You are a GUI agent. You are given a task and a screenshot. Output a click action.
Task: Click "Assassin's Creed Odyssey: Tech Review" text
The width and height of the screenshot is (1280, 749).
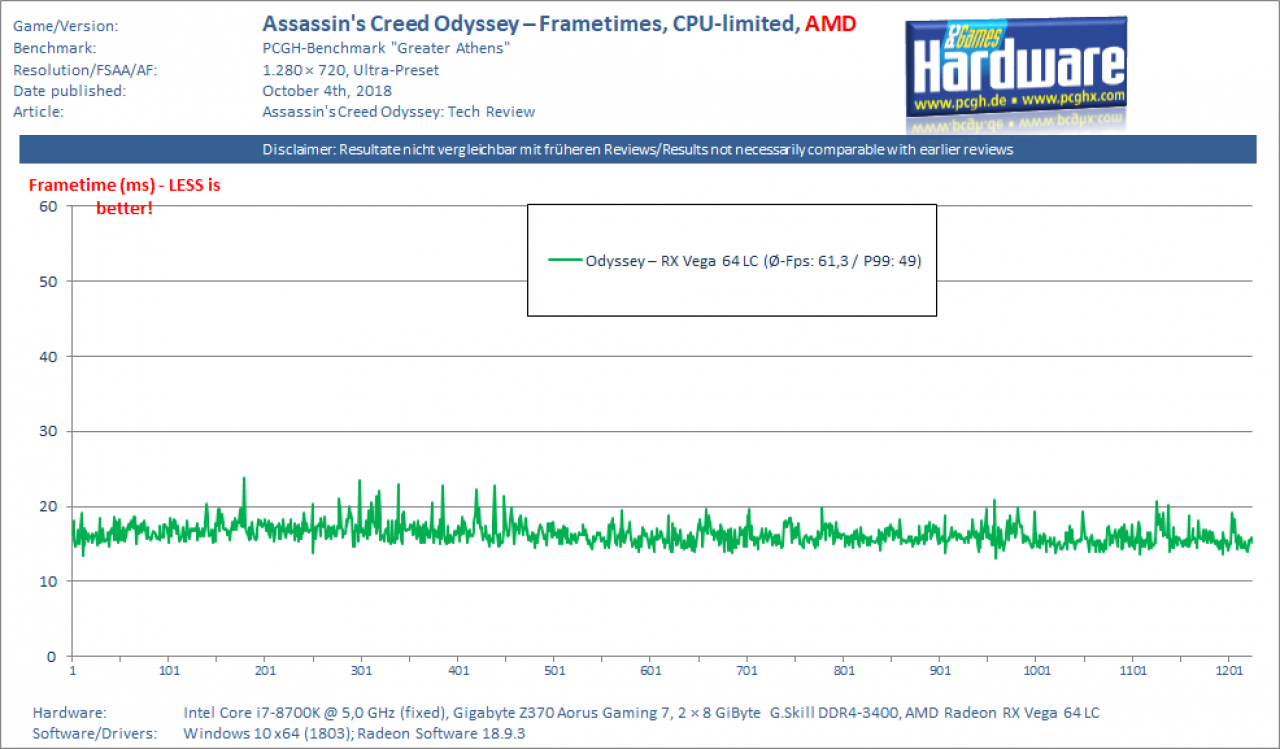(x=398, y=112)
